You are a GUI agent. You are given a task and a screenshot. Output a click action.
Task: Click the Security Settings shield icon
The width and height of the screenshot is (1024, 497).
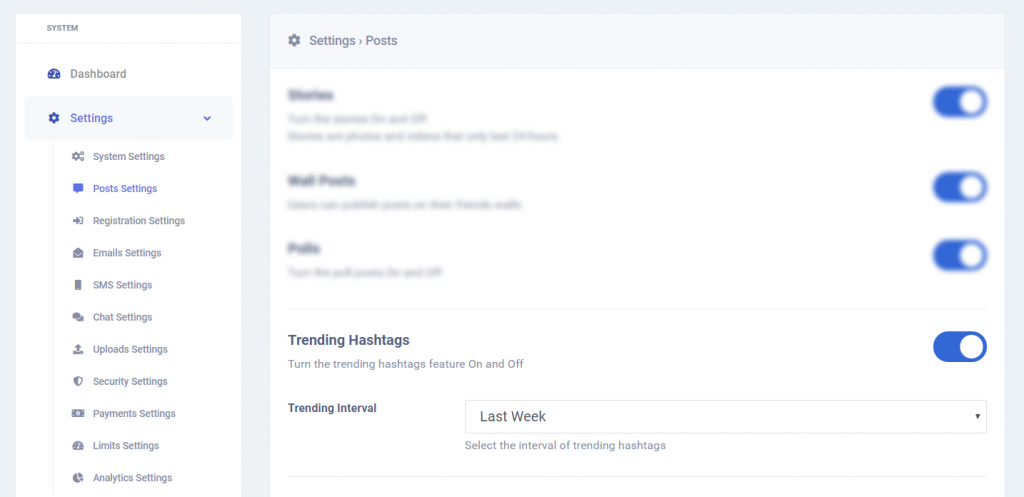78,381
